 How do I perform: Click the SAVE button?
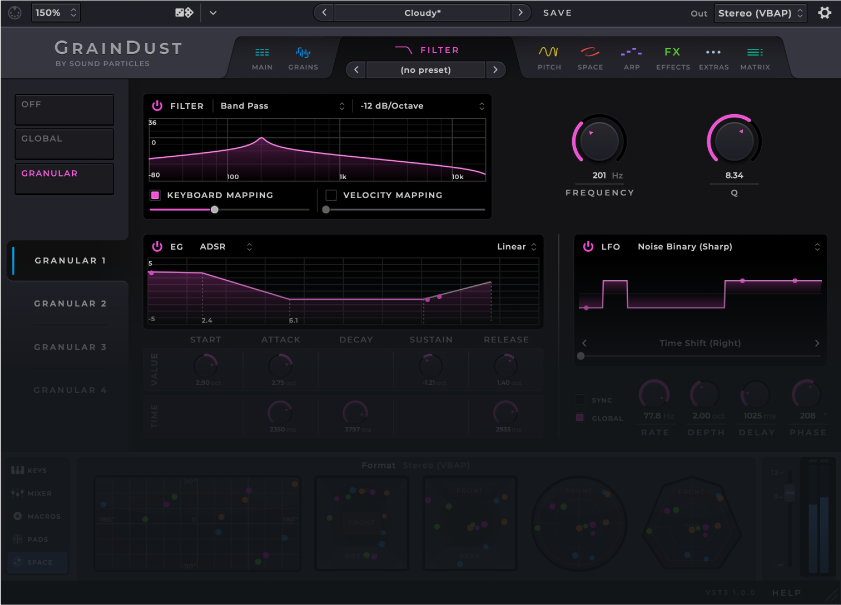pyautogui.click(x=558, y=13)
